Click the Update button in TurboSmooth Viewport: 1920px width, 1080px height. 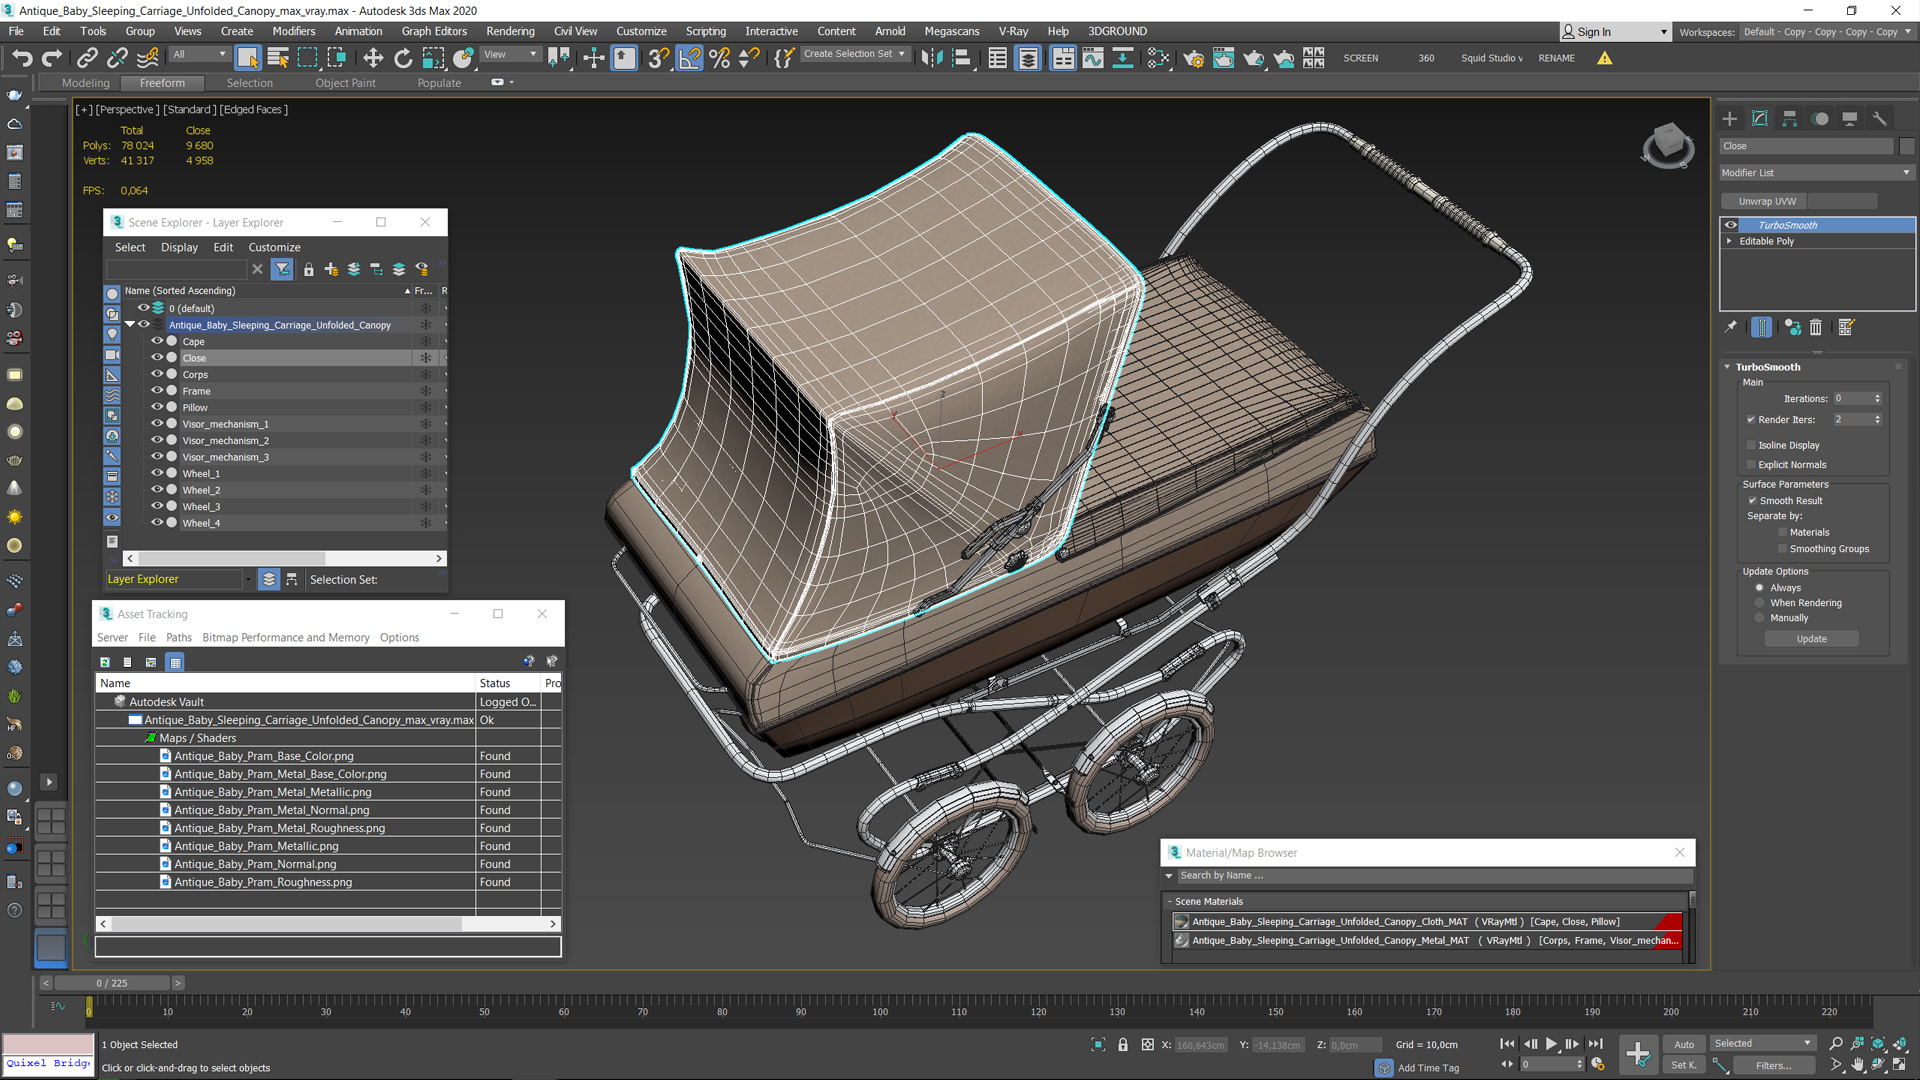pos(1811,639)
